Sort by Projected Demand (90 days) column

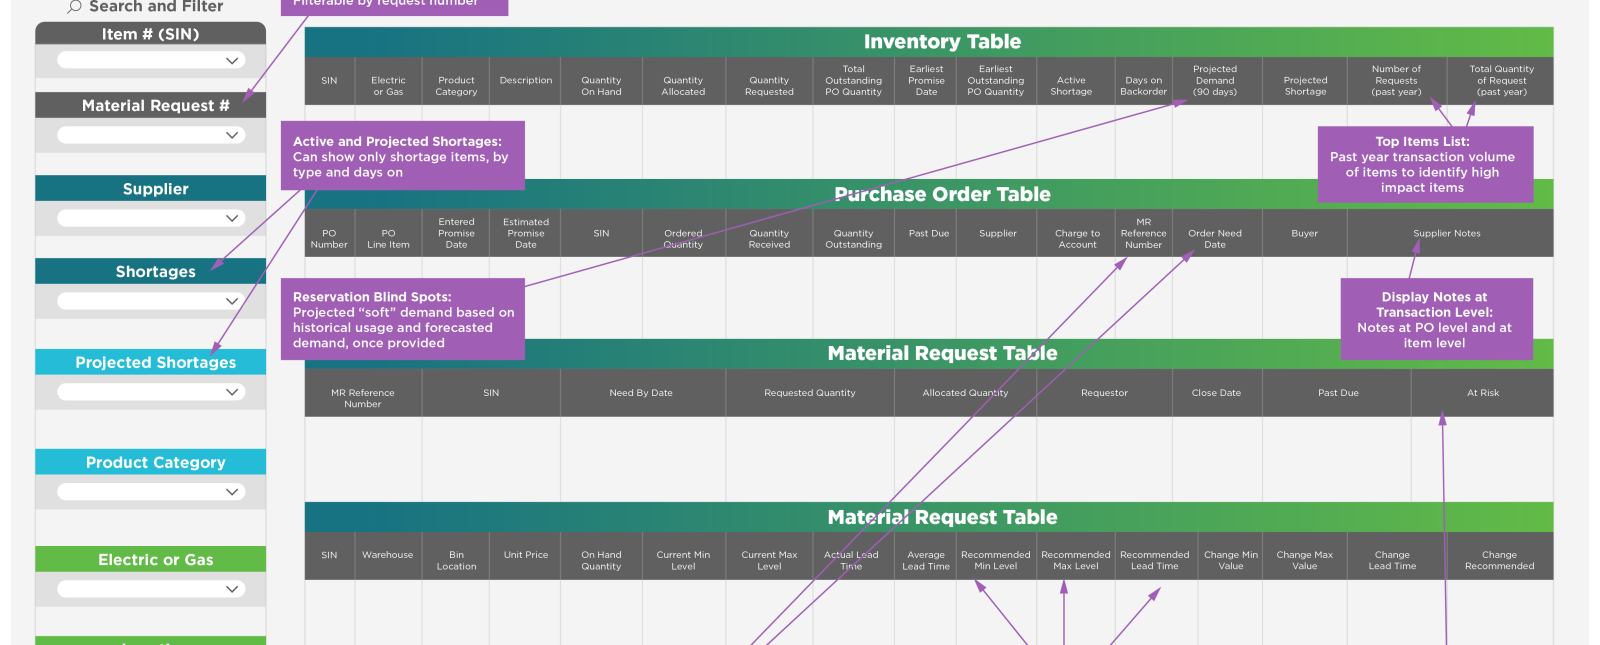pyautogui.click(x=1214, y=81)
